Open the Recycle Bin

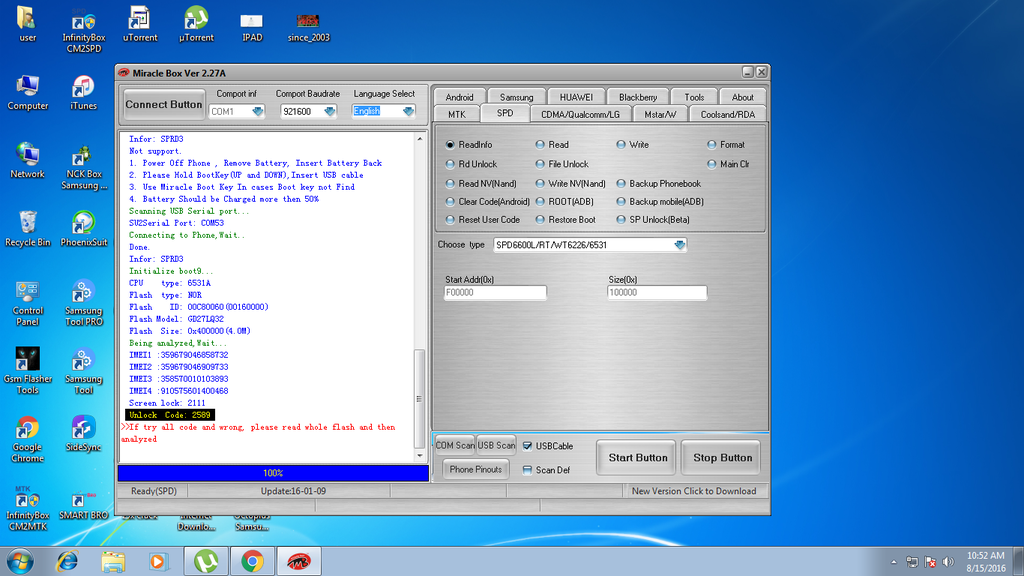[27, 229]
